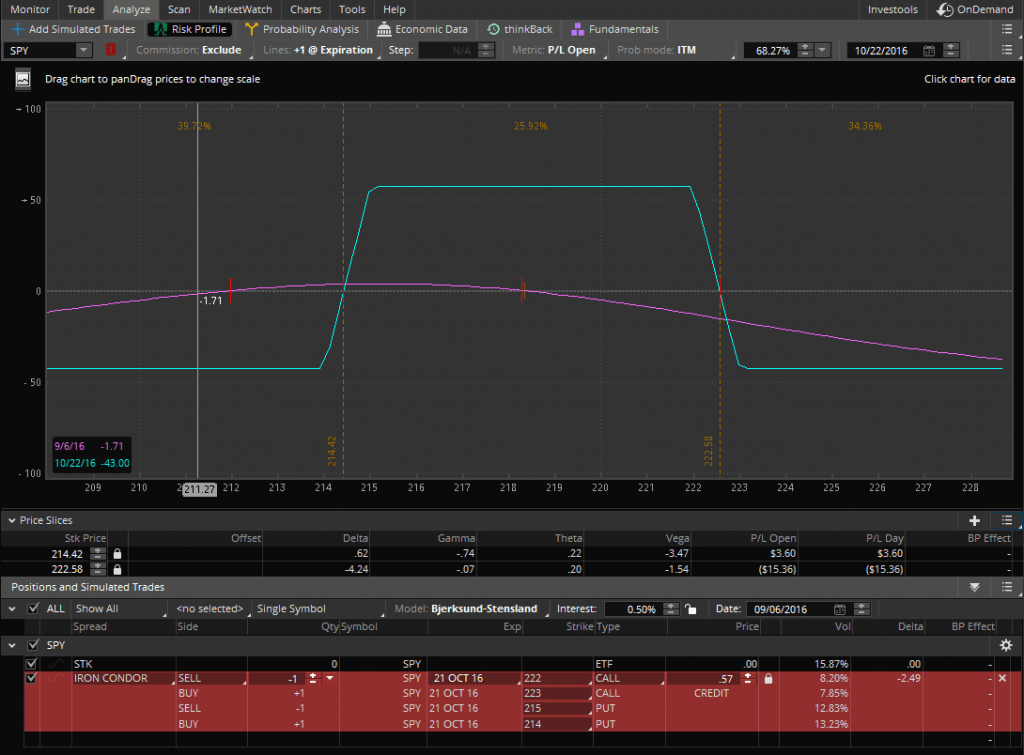Open Price Slices menu icon

[x=1007, y=521]
